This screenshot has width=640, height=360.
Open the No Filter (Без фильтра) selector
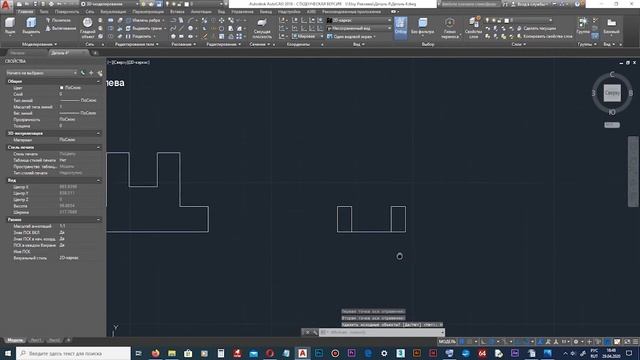422,25
